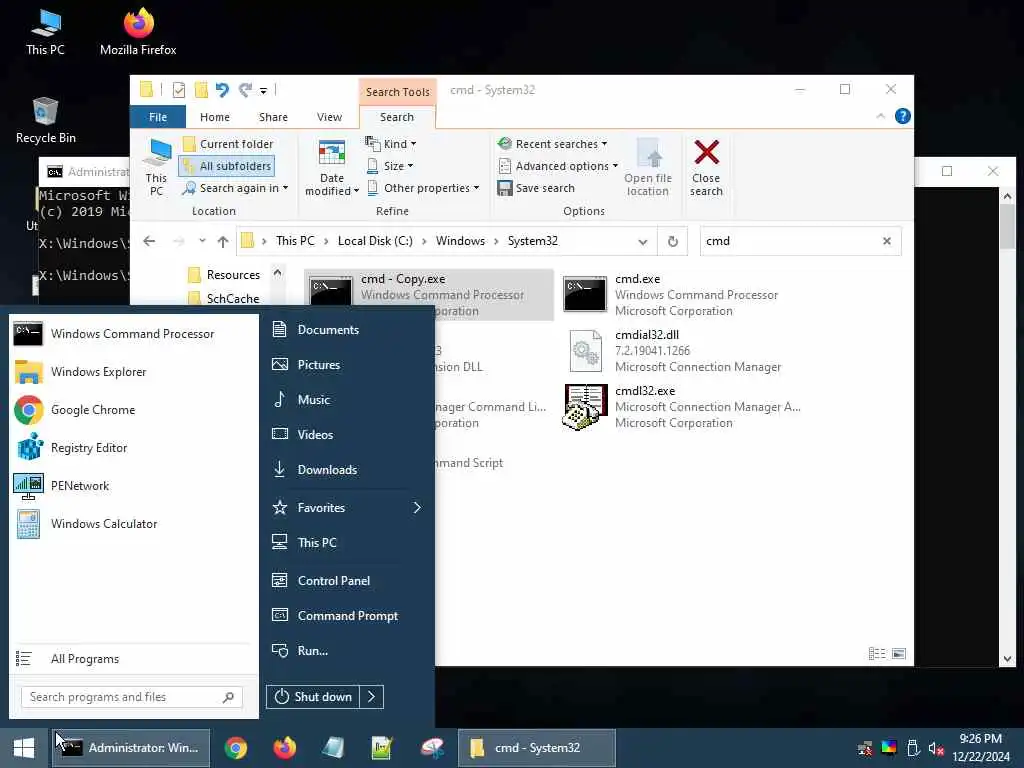
Task: Expand shut down options arrow
Action: point(372,697)
